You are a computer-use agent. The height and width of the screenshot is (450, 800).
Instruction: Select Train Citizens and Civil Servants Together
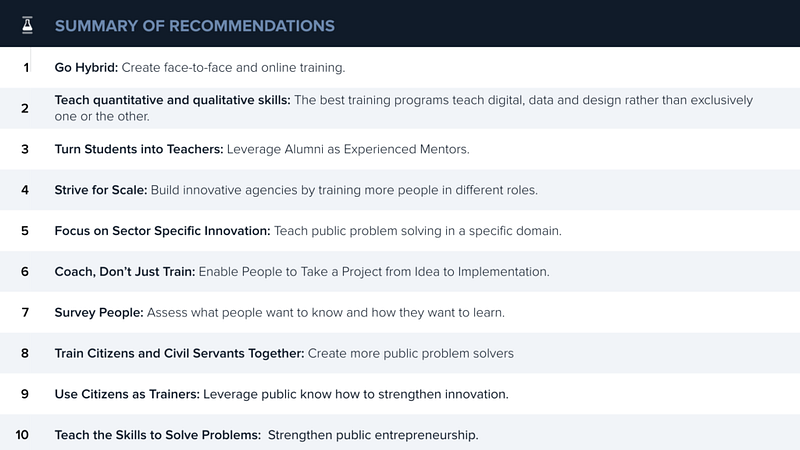[400, 353]
